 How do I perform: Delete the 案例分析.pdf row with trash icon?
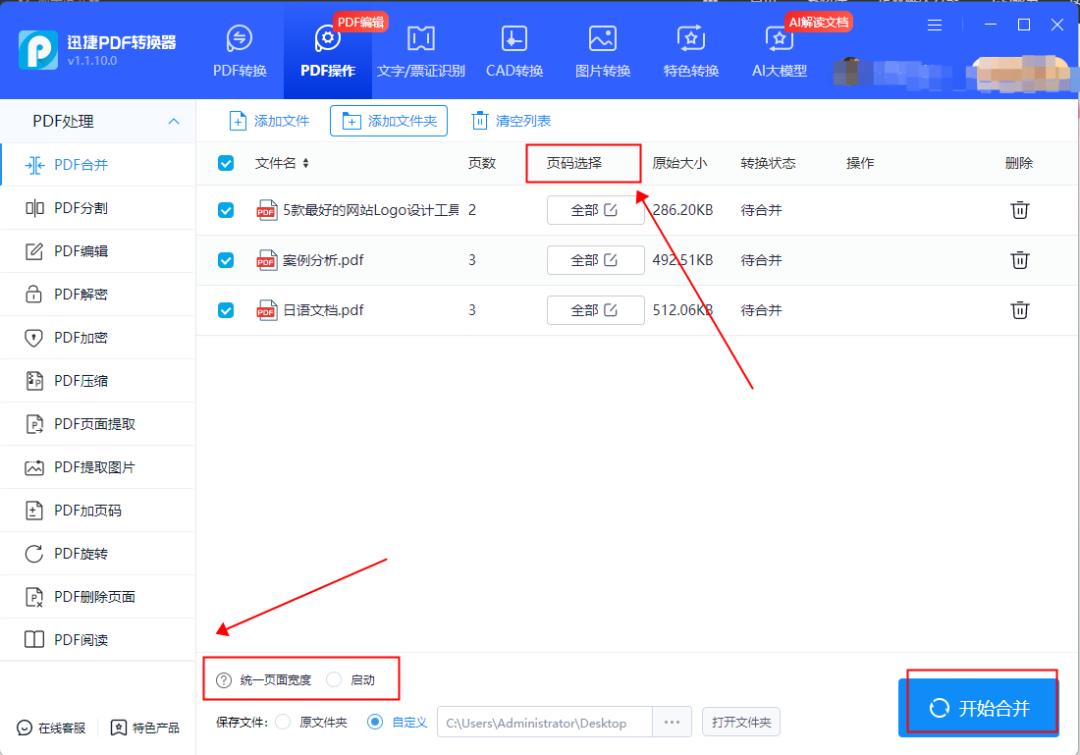[x=1019, y=260]
